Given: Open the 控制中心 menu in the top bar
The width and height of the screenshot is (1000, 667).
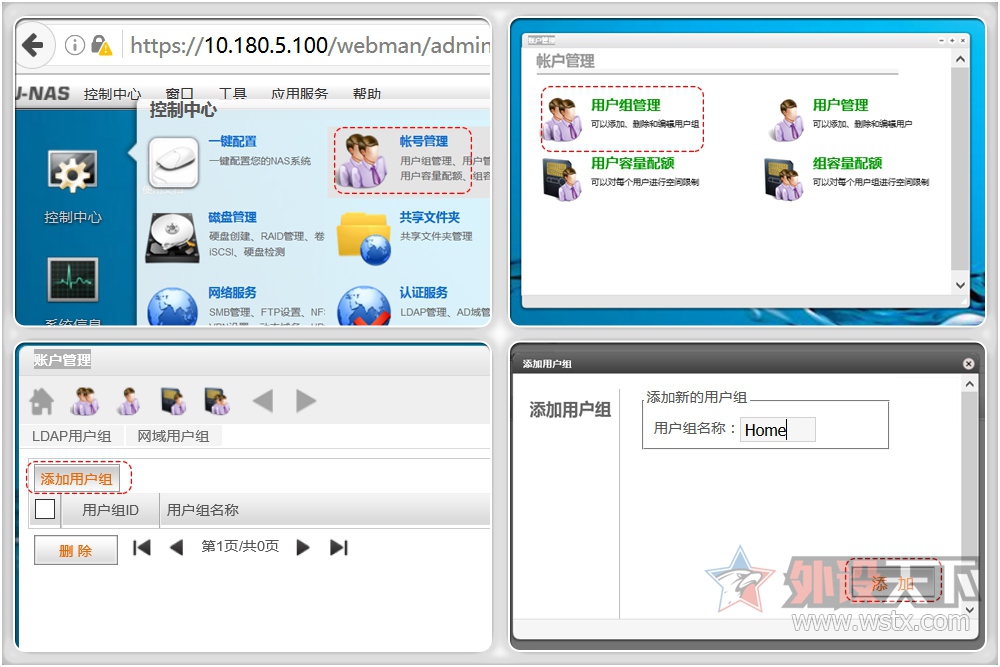Looking at the screenshot, I should click(112, 94).
